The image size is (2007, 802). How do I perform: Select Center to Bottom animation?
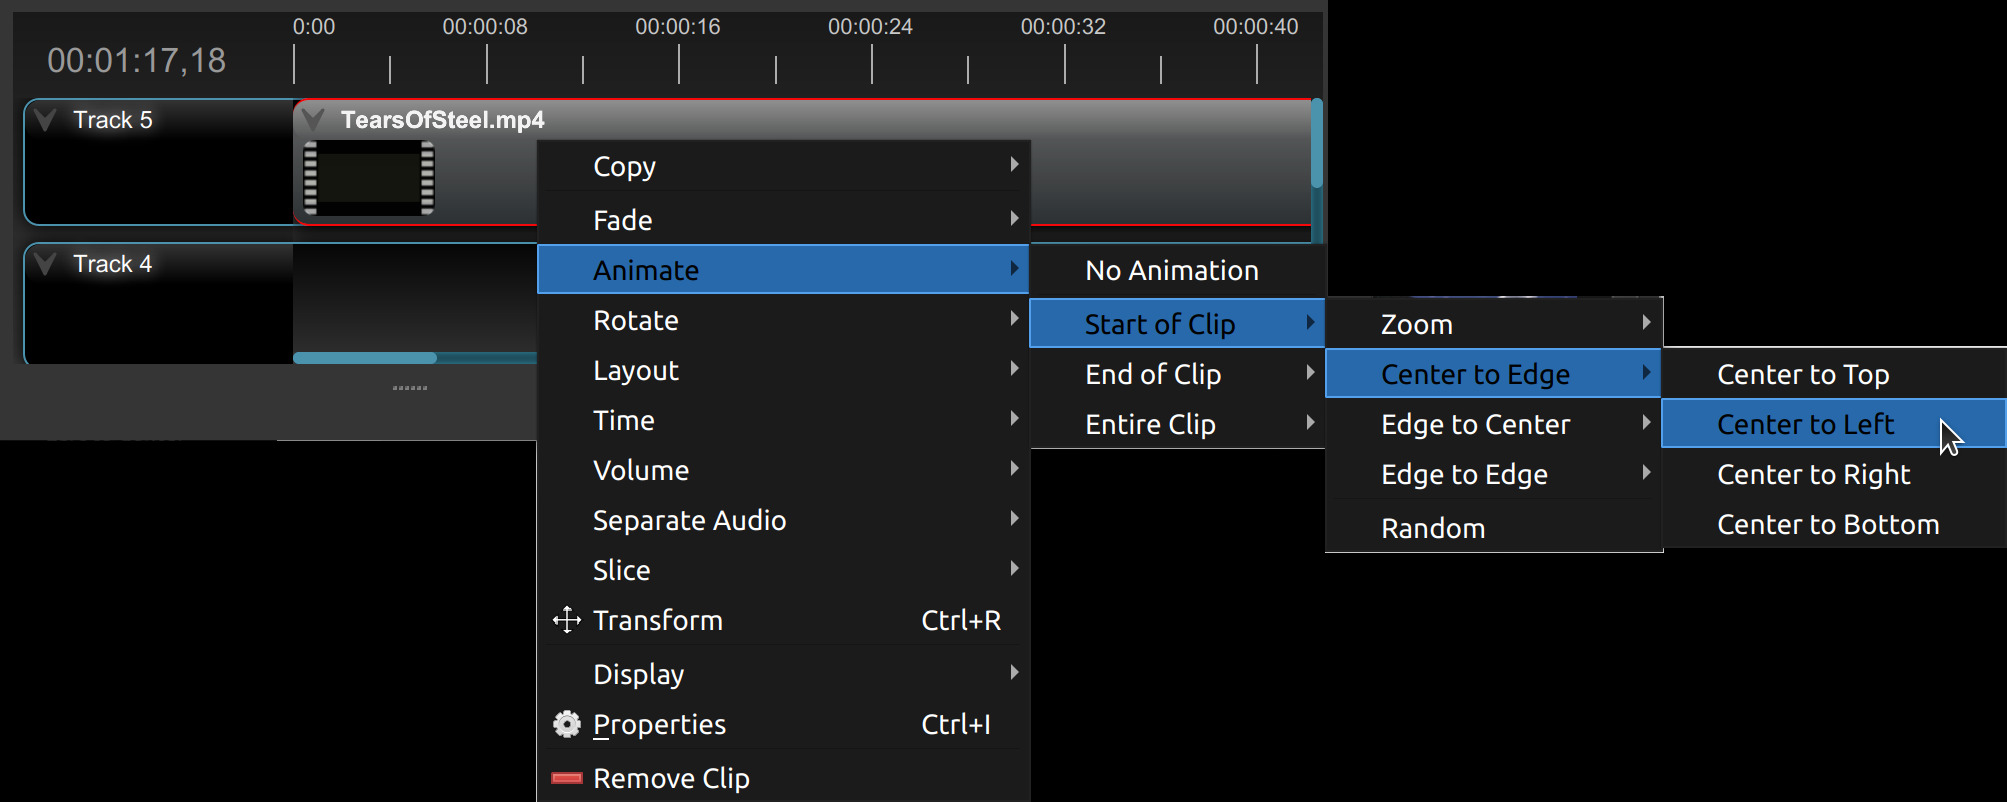pos(1827,523)
